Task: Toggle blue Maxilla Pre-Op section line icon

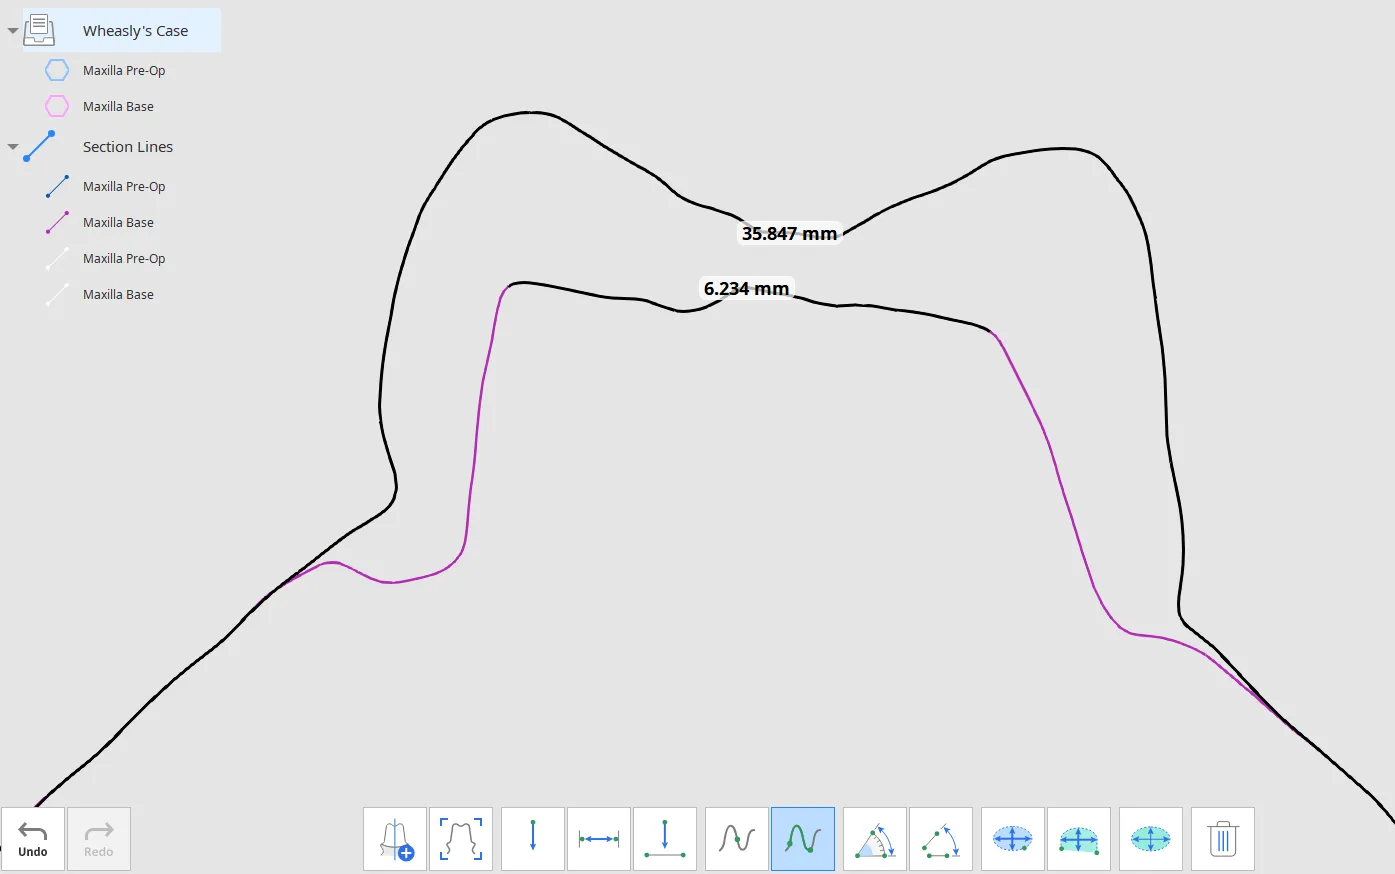Action: pos(57,186)
